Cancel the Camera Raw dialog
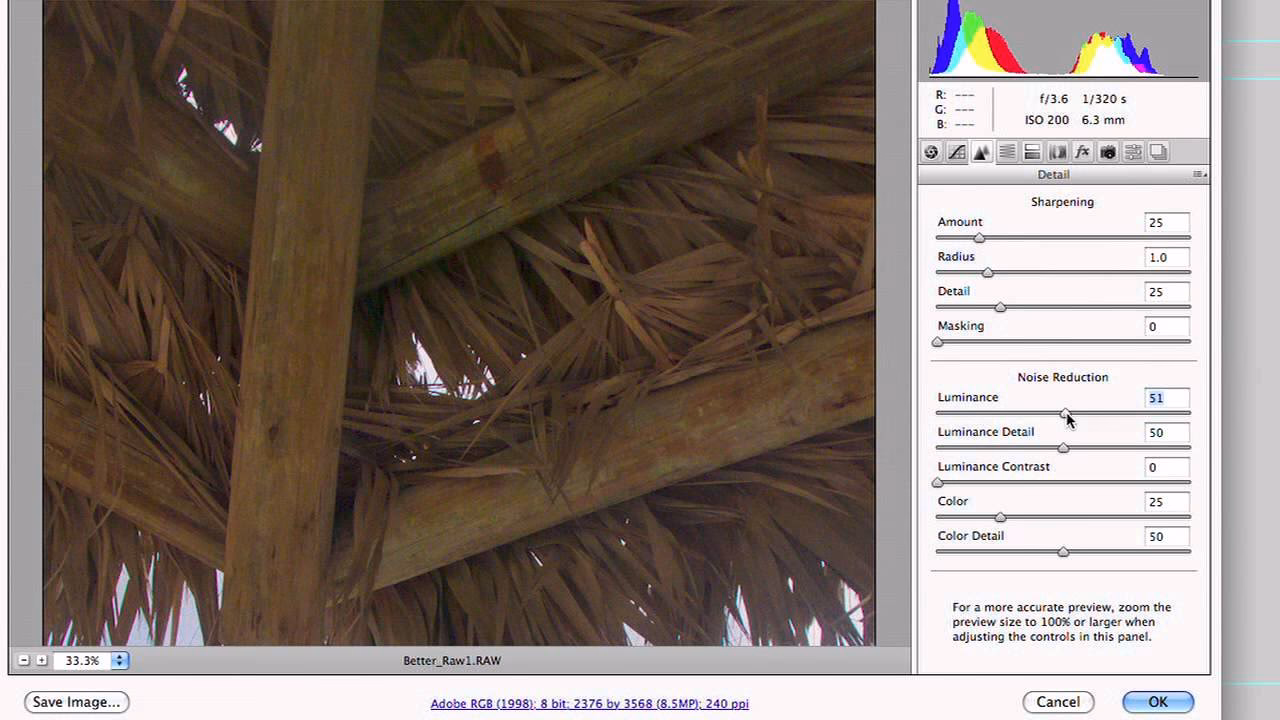 pyautogui.click(x=1058, y=702)
